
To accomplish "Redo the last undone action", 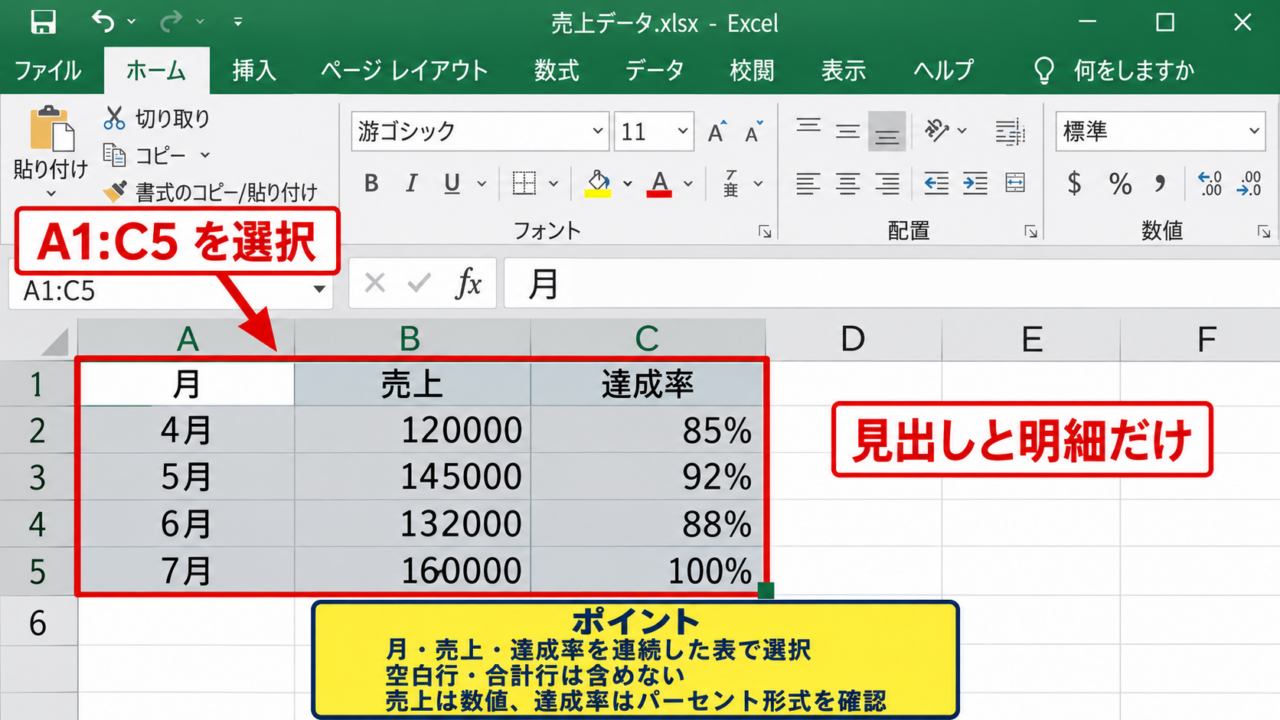I will pyautogui.click(x=171, y=21).
